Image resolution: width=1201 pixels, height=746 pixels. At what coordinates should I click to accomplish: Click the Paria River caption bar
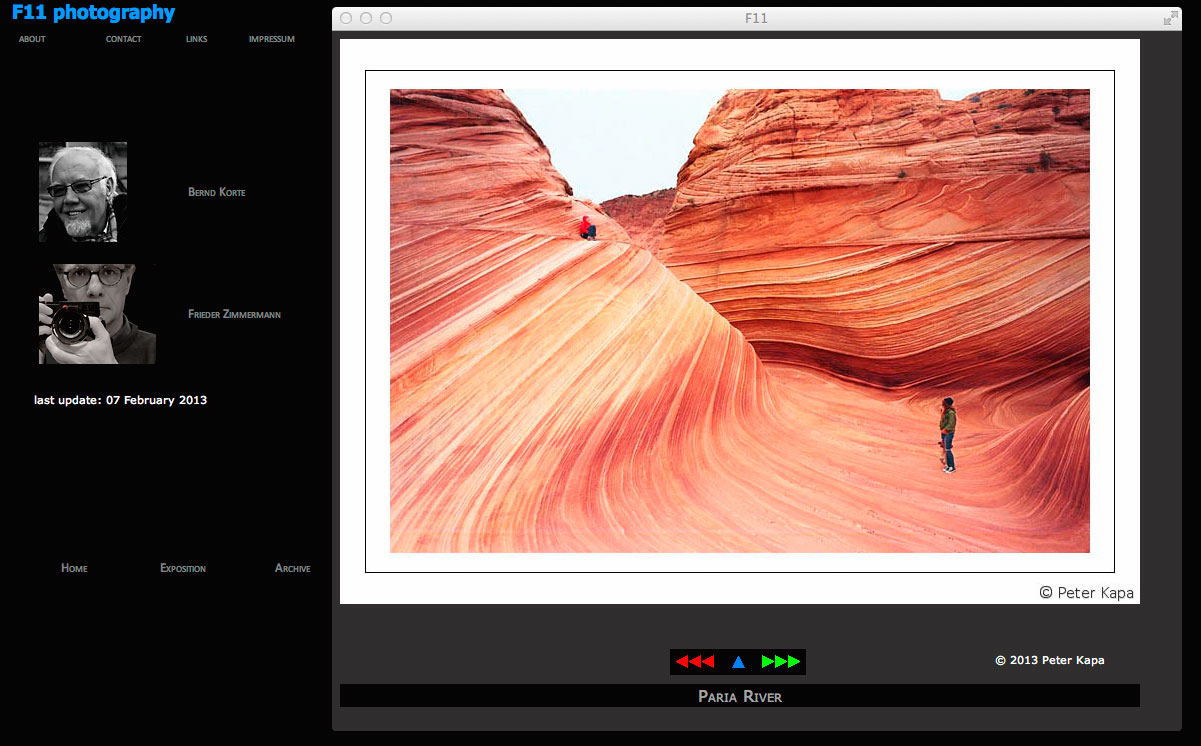[739, 696]
